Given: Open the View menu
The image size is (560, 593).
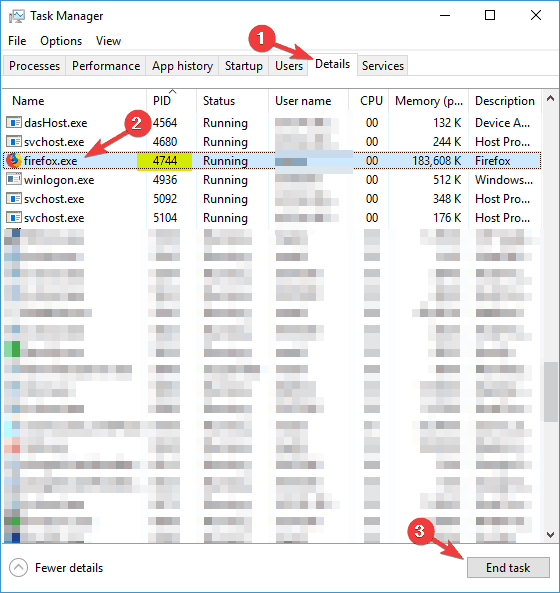Looking at the screenshot, I should pos(108,41).
